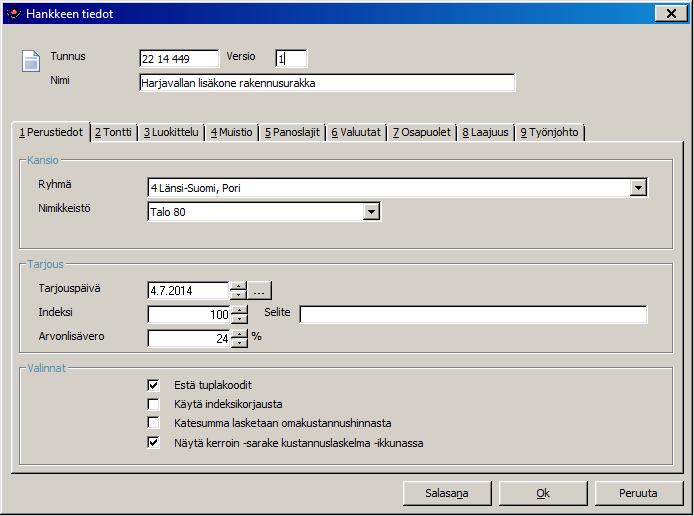This screenshot has height=516, width=694.
Task: Decrease Indeksi value with down arrow
Action: (x=239, y=319)
